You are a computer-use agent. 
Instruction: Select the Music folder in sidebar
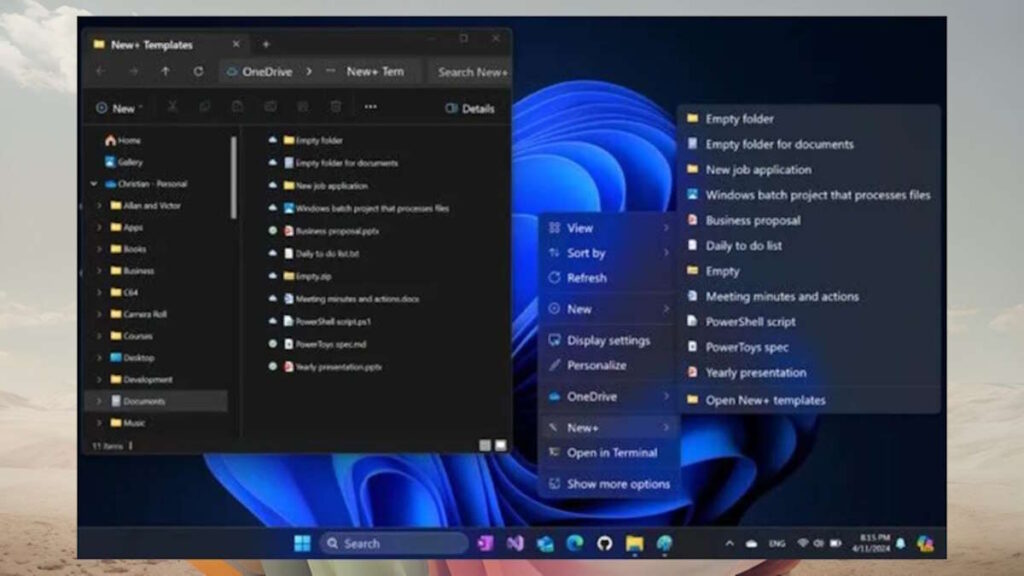pos(128,423)
